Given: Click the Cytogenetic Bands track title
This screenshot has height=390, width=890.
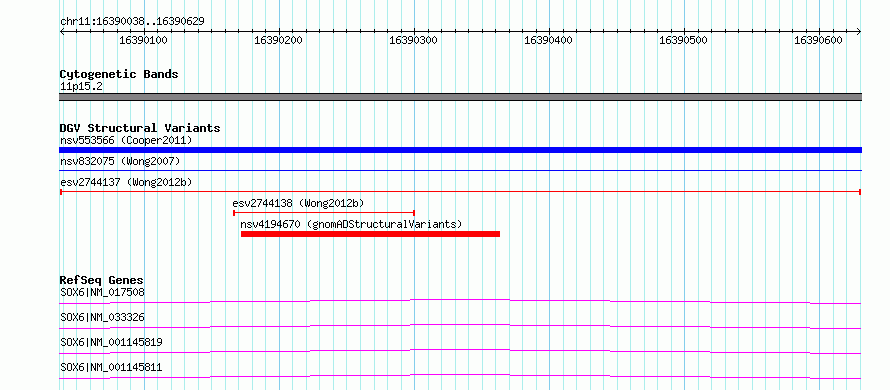Looking at the screenshot, I should pos(119,74).
